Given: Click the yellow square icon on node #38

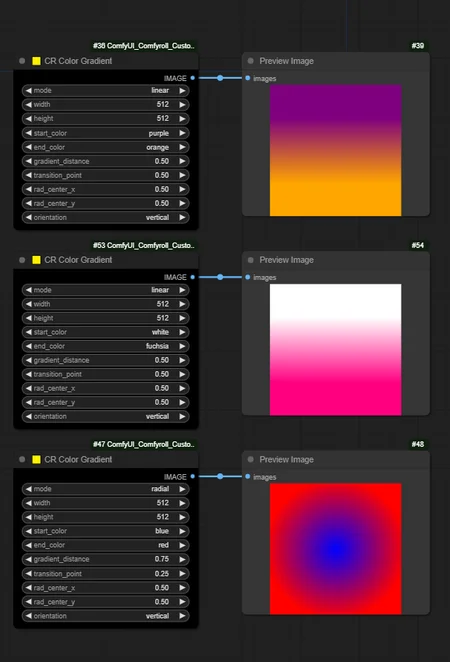Looking at the screenshot, I should point(36,61).
